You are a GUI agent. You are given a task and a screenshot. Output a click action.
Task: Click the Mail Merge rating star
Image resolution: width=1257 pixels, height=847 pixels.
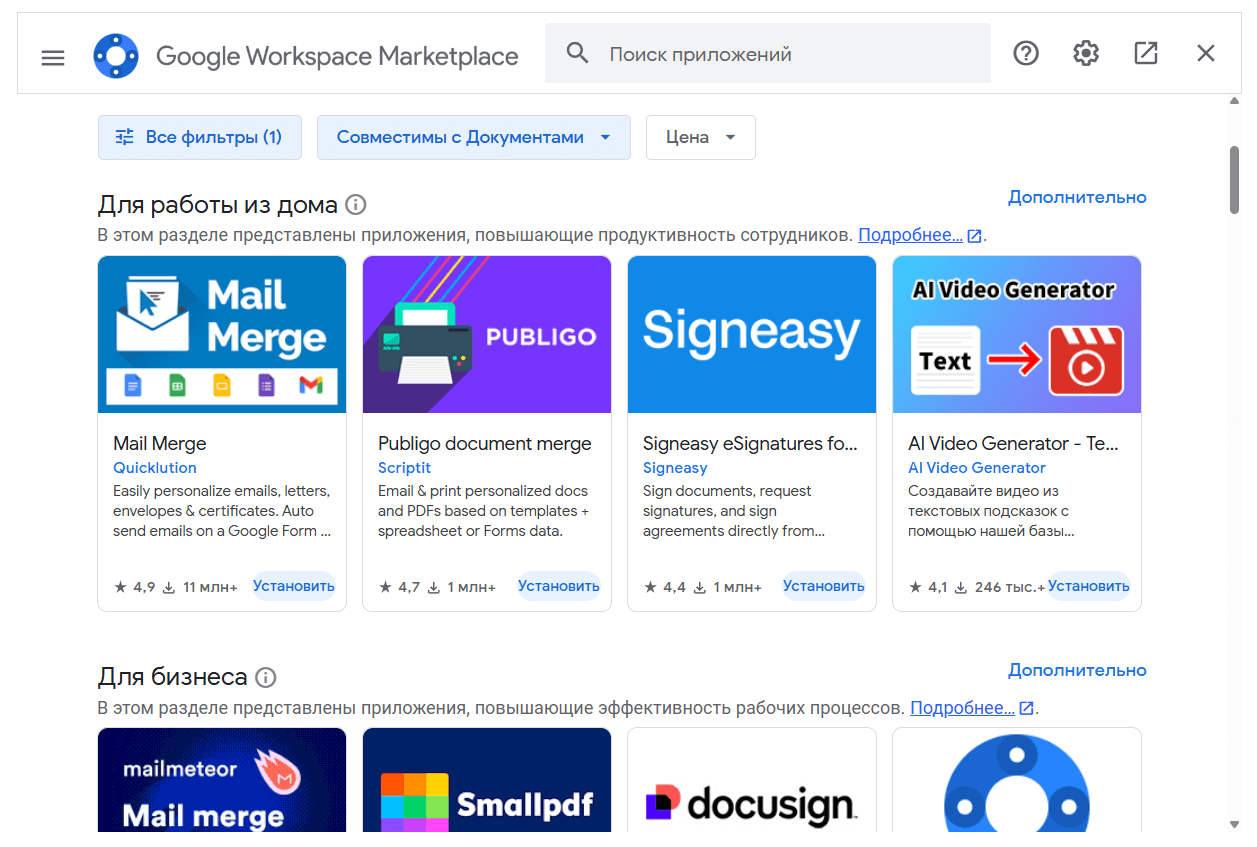pyautogui.click(x=120, y=587)
